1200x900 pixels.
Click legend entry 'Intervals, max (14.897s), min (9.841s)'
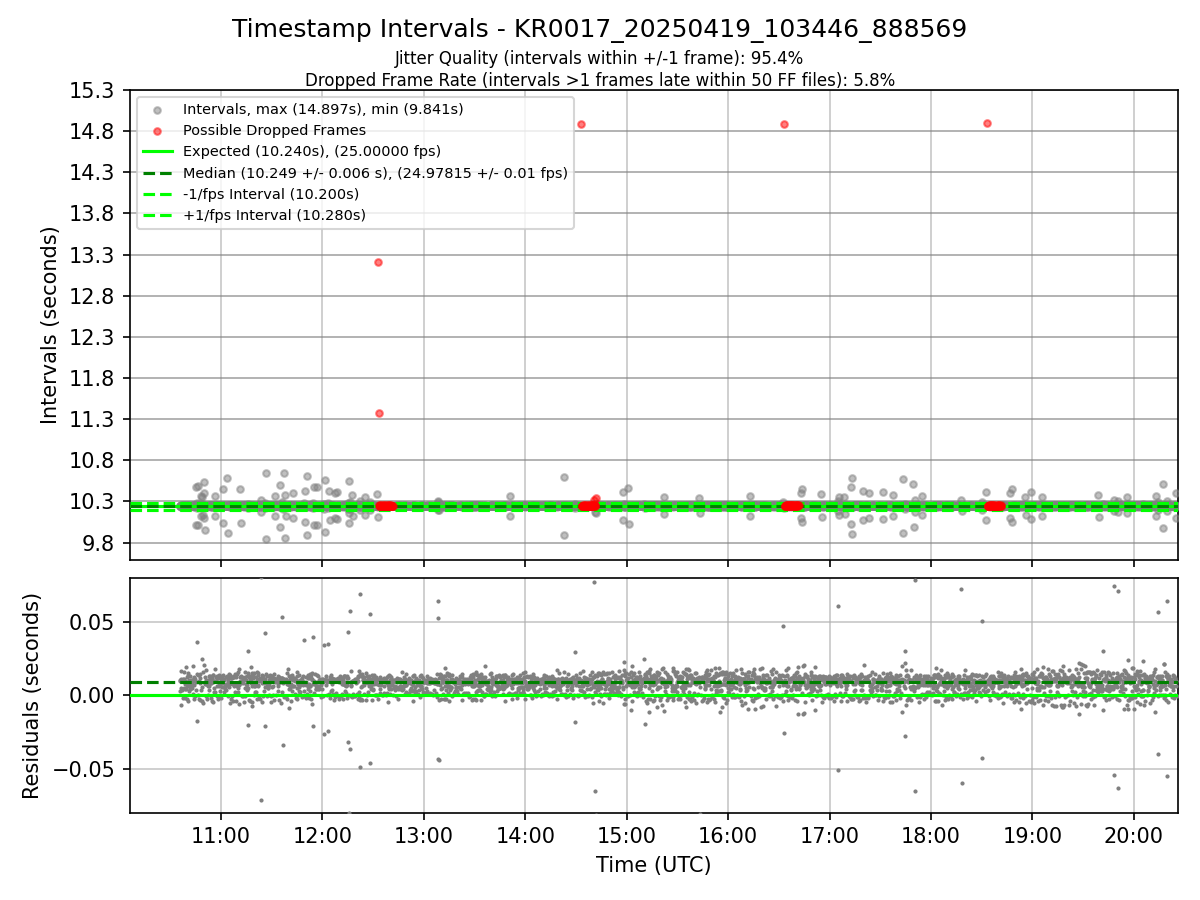323,109
